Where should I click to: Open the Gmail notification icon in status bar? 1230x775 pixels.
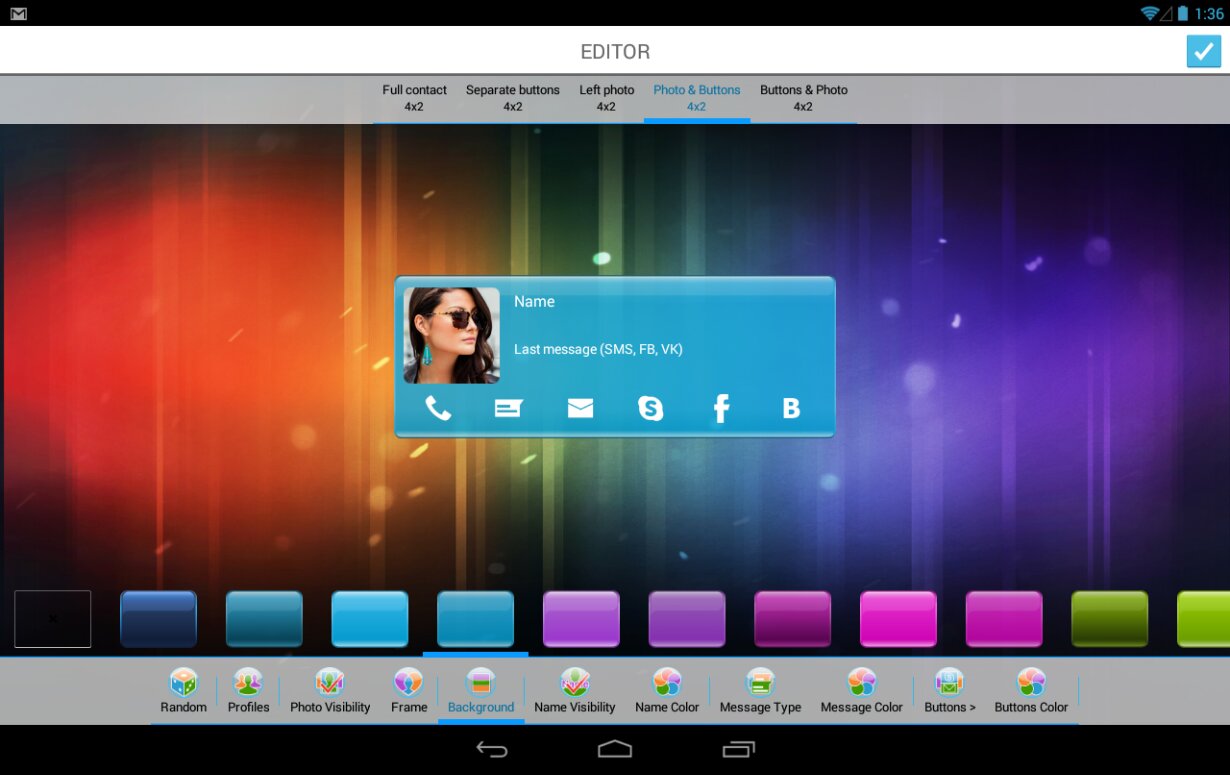[x=18, y=14]
